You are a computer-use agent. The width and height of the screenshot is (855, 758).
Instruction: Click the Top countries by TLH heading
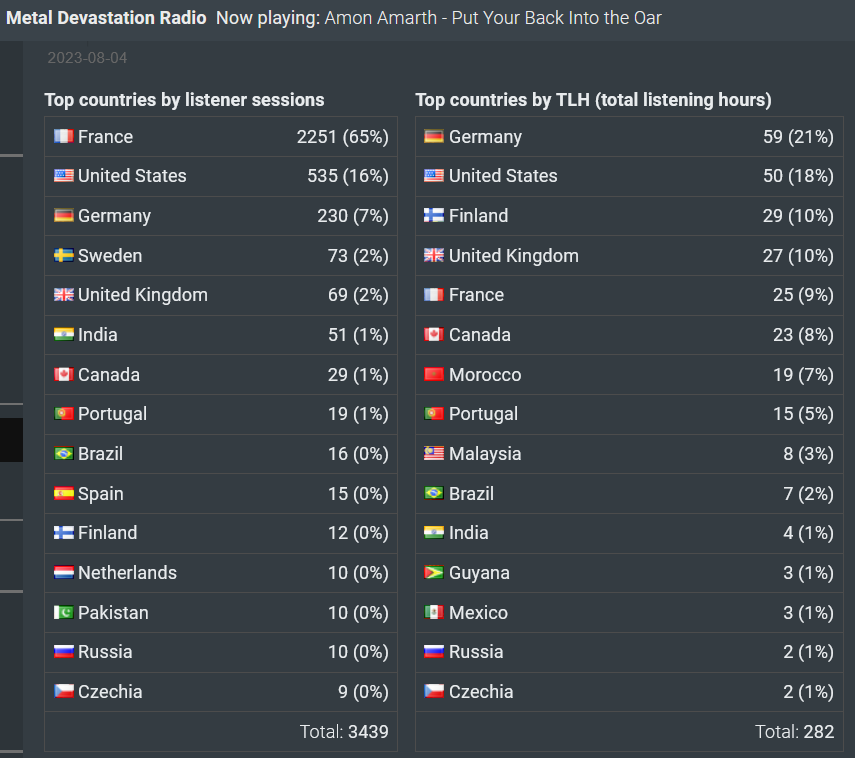coord(593,100)
